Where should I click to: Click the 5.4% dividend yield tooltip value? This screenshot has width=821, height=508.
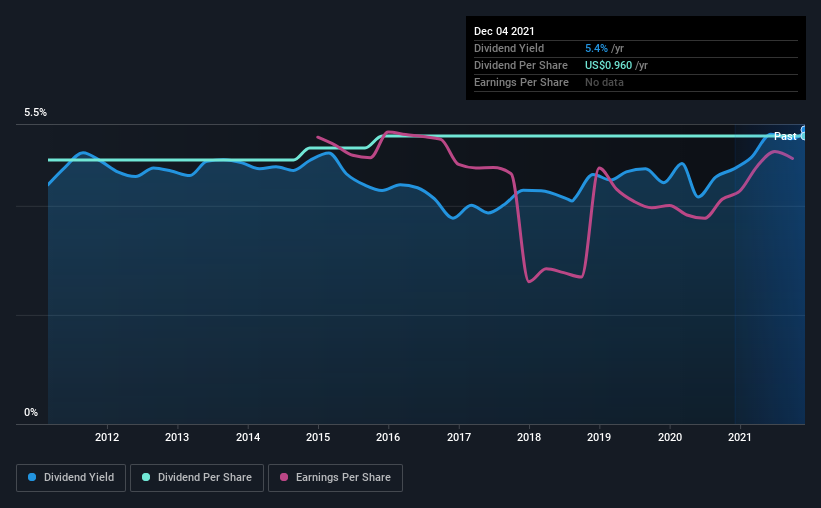[x=596, y=48]
